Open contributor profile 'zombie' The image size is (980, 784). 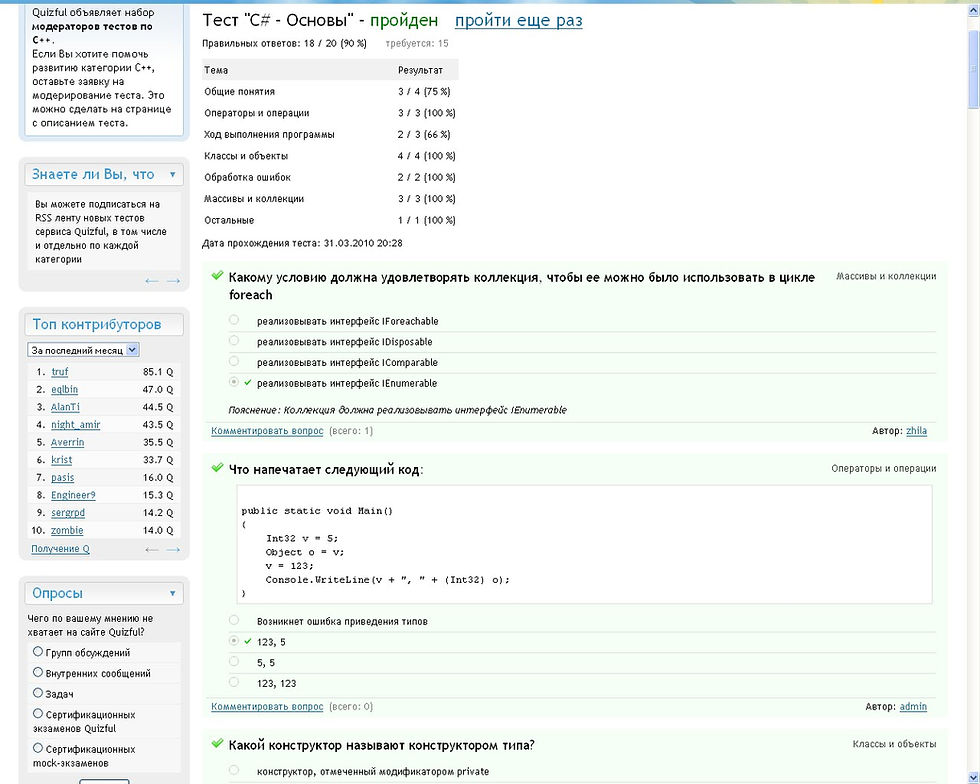click(67, 530)
